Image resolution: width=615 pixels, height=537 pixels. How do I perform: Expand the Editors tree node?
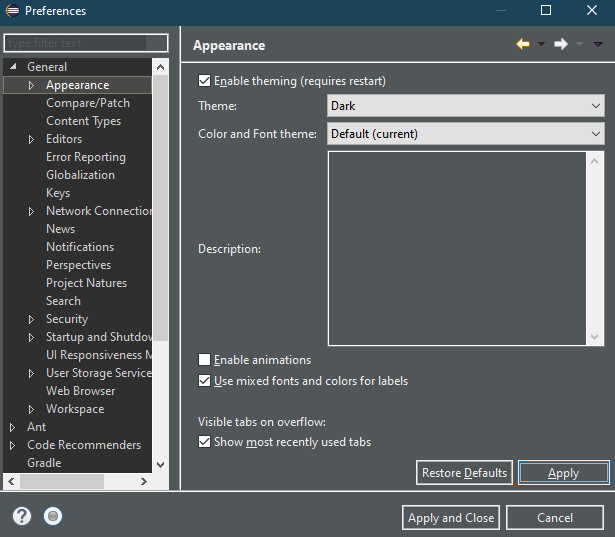(x=32, y=139)
